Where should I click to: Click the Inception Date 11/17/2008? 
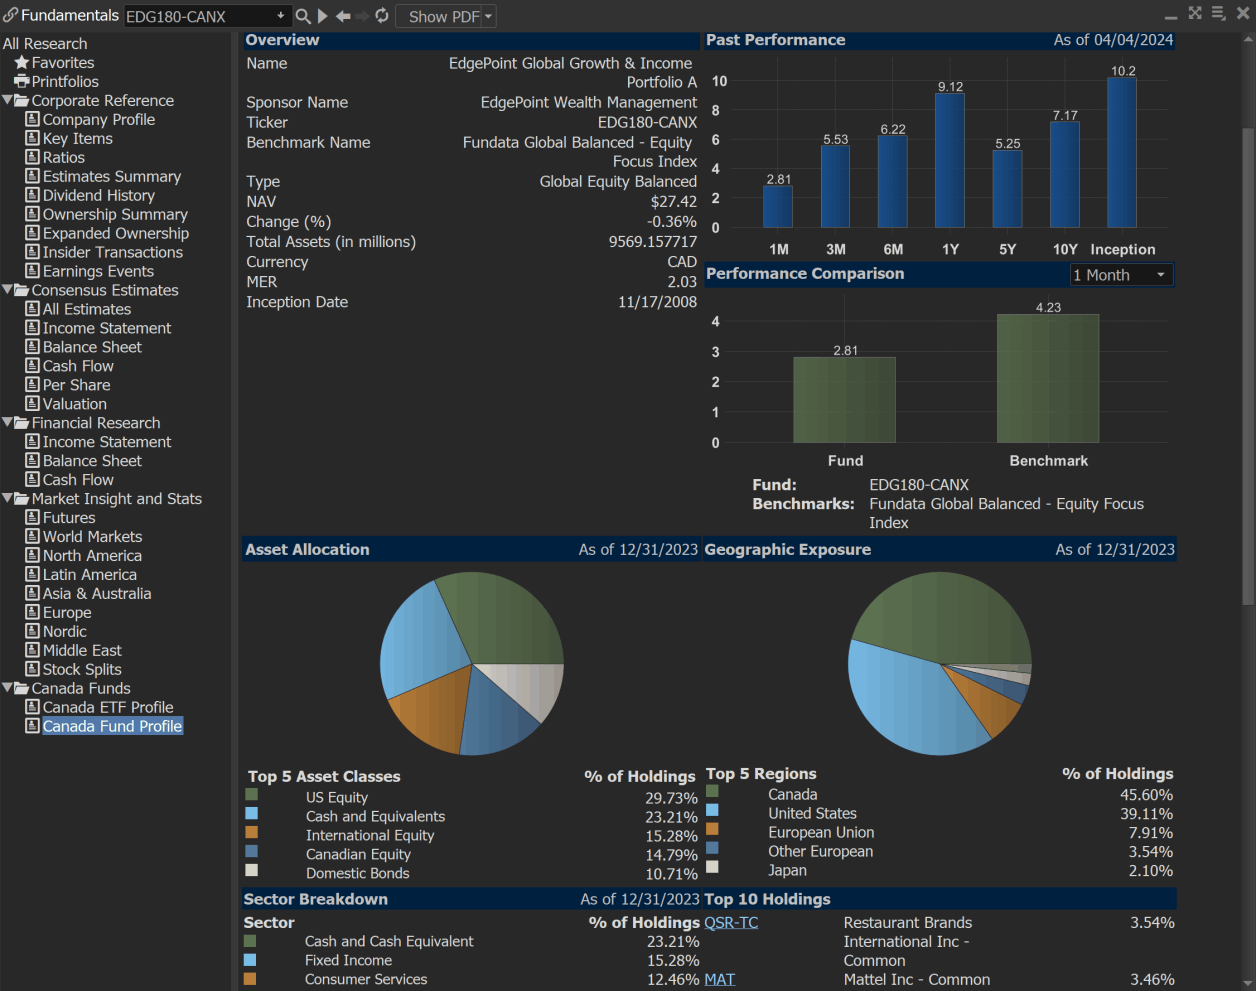pos(657,302)
